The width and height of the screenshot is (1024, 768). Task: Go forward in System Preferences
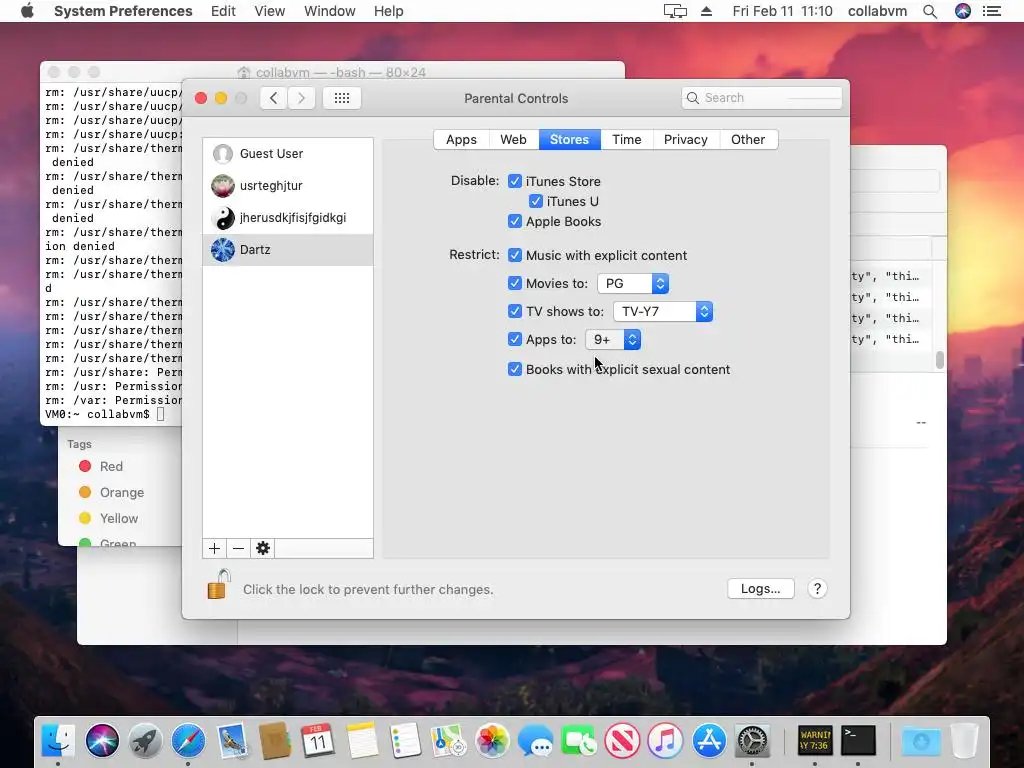pyautogui.click(x=301, y=98)
